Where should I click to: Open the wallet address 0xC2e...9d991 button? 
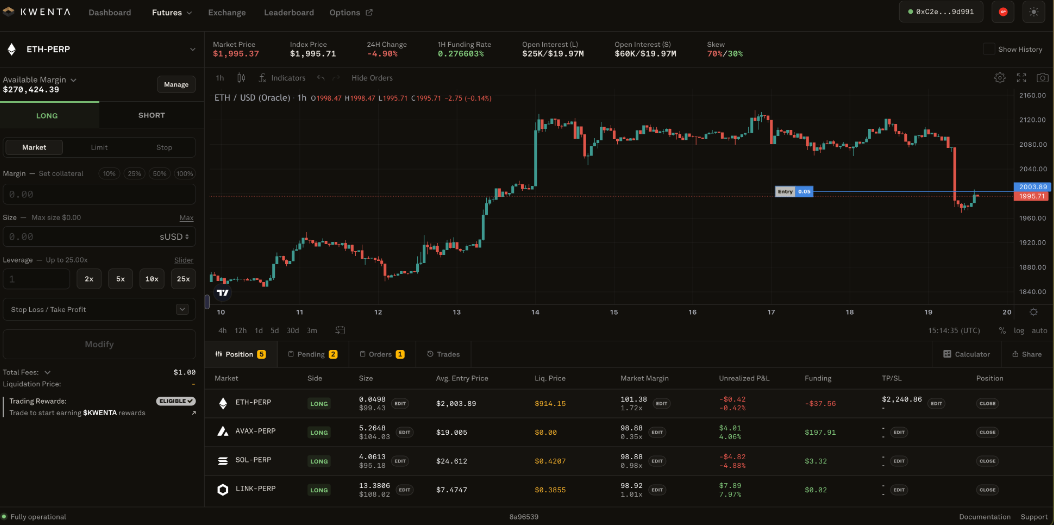point(941,12)
